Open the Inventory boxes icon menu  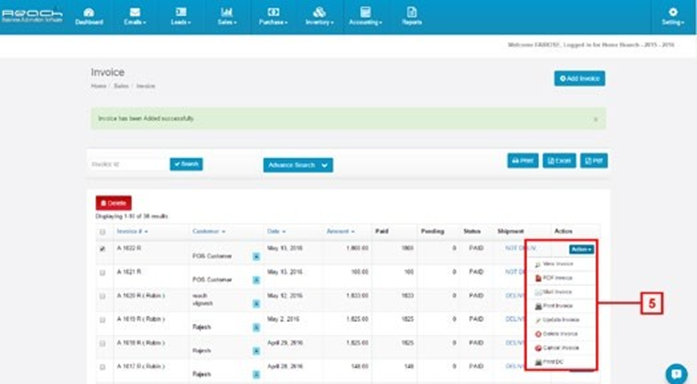[x=319, y=16]
